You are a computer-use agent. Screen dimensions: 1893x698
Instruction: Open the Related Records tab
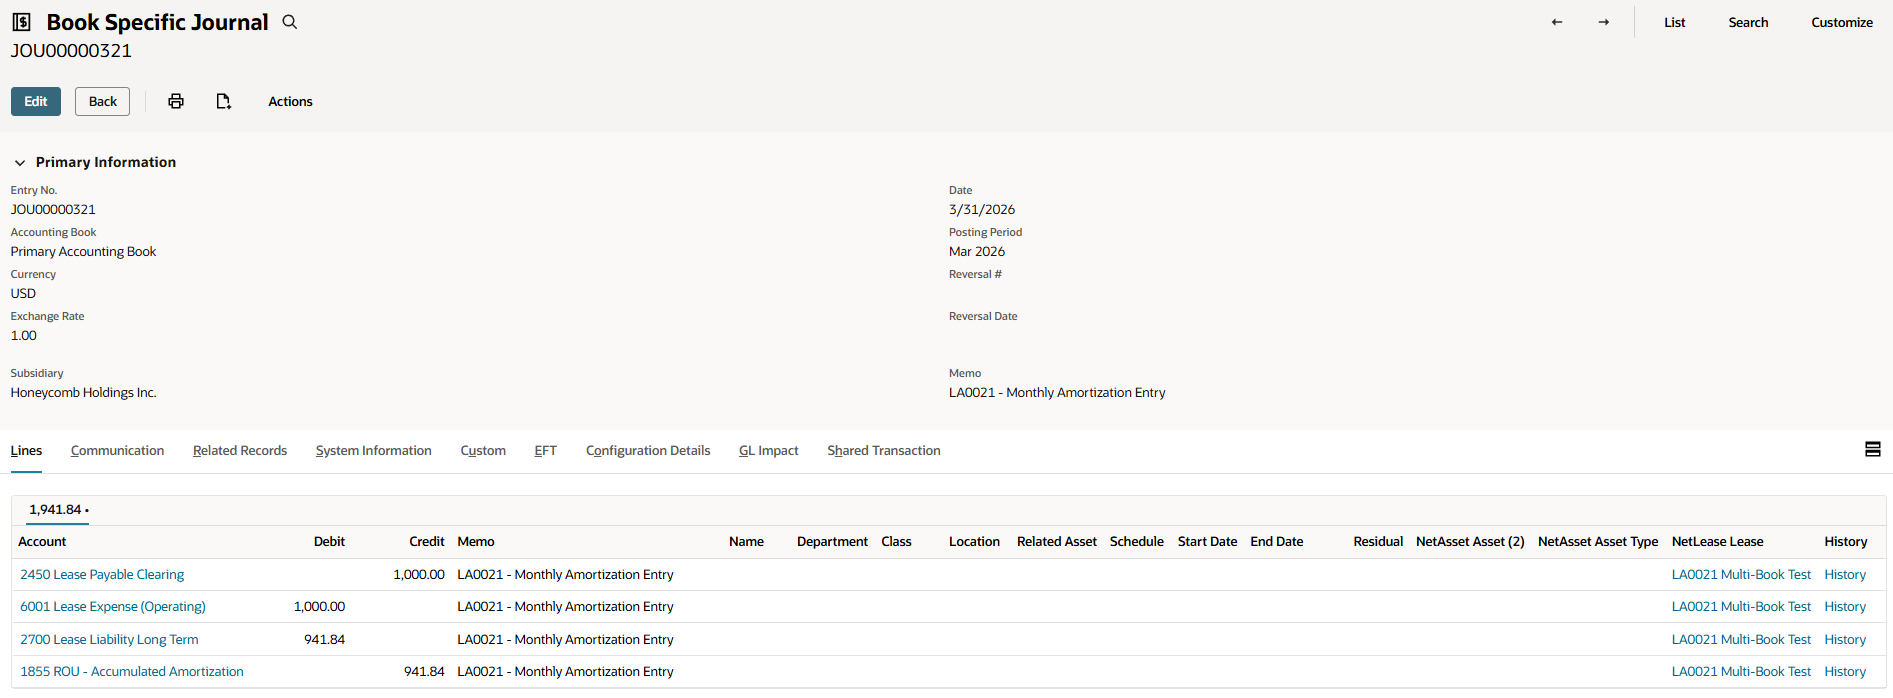coord(240,451)
